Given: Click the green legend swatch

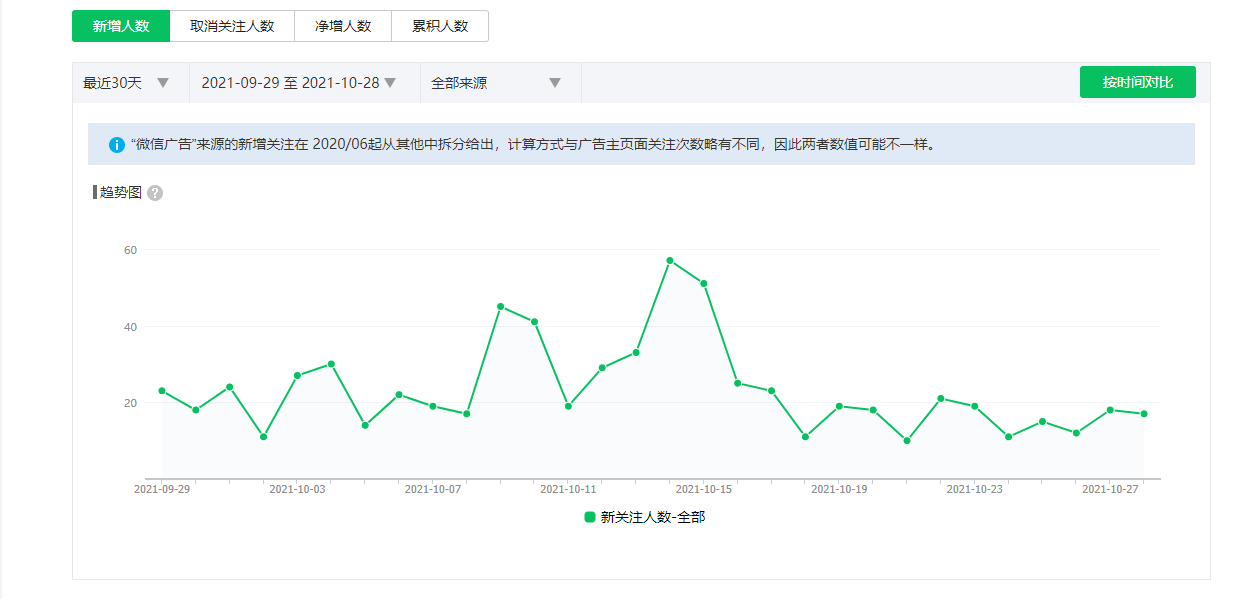Looking at the screenshot, I should click(x=590, y=517).
